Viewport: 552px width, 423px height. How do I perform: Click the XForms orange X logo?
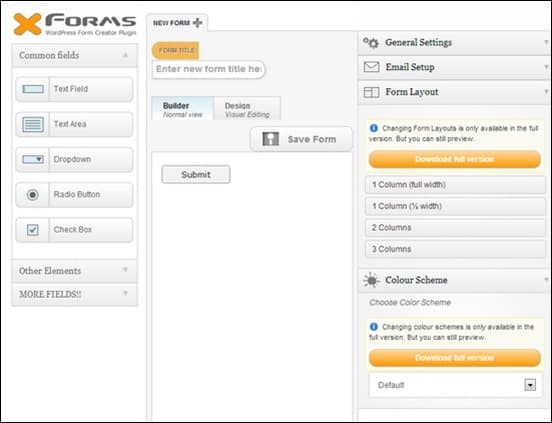coord(27,24)
